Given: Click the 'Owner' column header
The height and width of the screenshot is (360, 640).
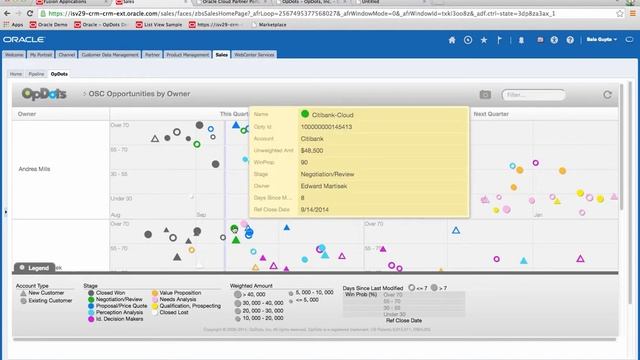Looking at the screenshot, I should tap(27, 114).
